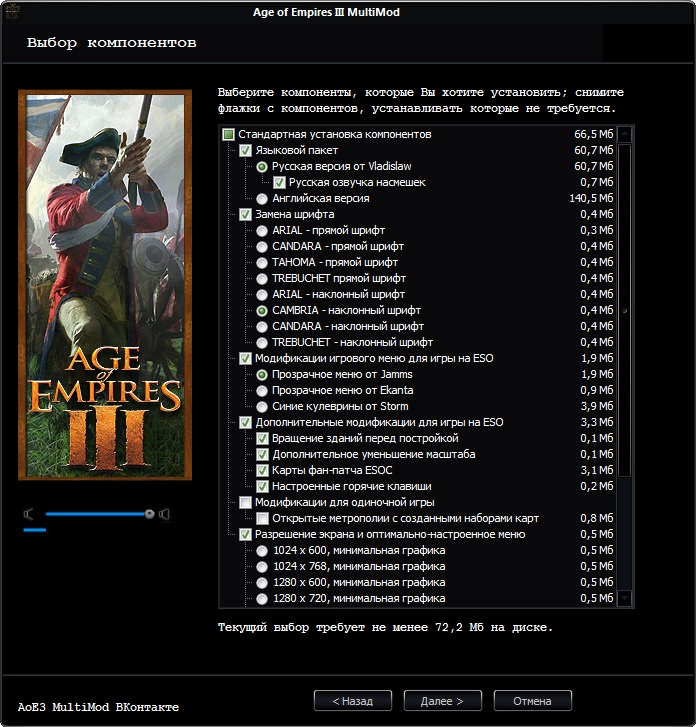
Task: Open the 'AoE3 MultiMod ВКонтакте' link
Action: click(98, 707)
